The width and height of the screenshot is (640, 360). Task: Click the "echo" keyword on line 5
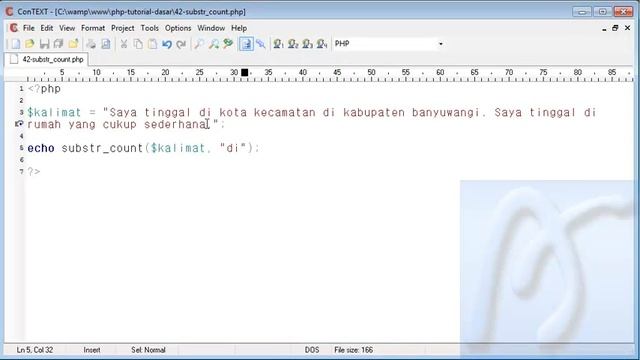point(41,148)
